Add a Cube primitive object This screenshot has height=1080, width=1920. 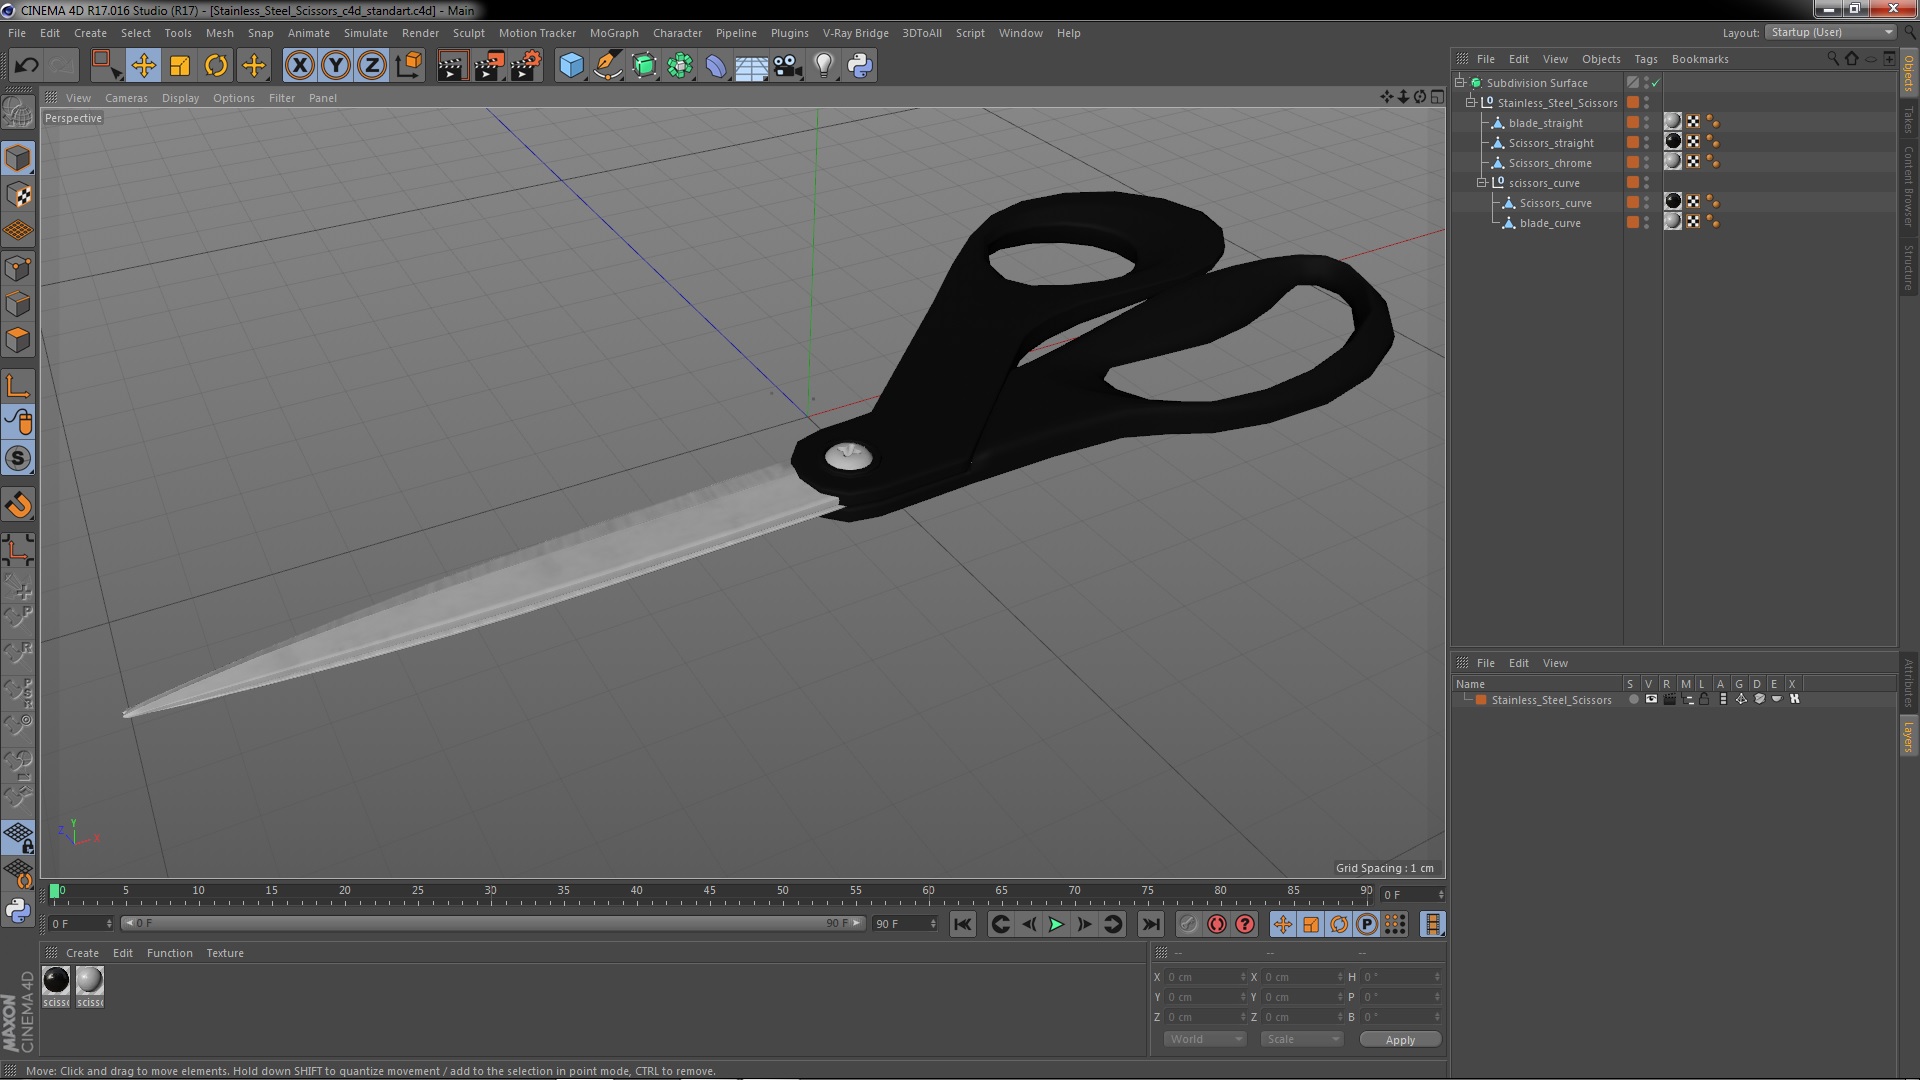(x=571, y=66)
